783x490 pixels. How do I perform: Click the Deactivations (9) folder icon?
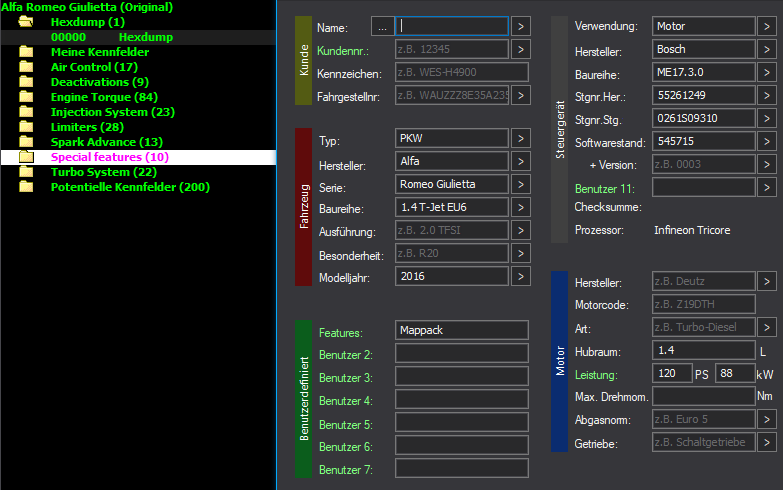pos(26,82)
